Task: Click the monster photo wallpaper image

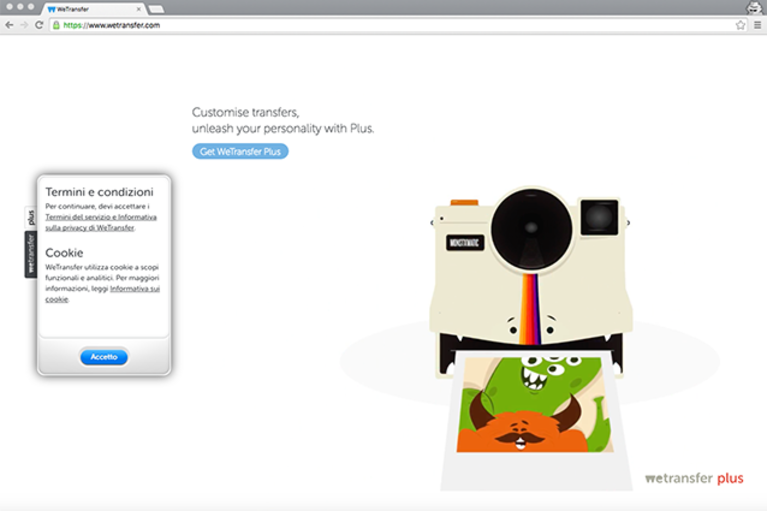Action: point(535,405)
